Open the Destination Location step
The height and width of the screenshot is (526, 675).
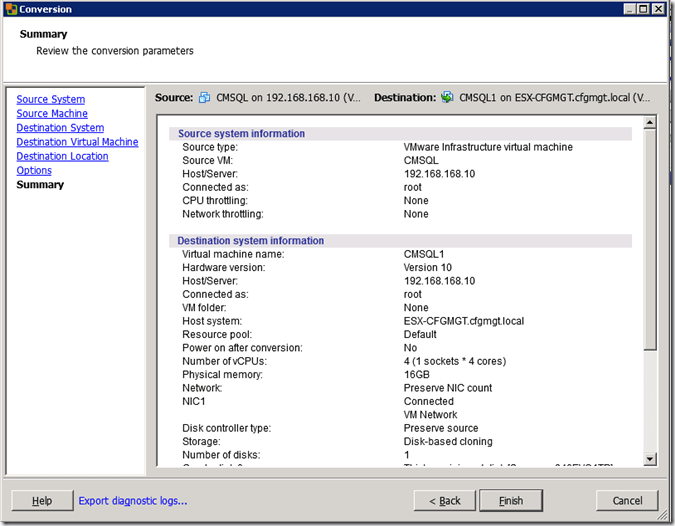(62, 156)
